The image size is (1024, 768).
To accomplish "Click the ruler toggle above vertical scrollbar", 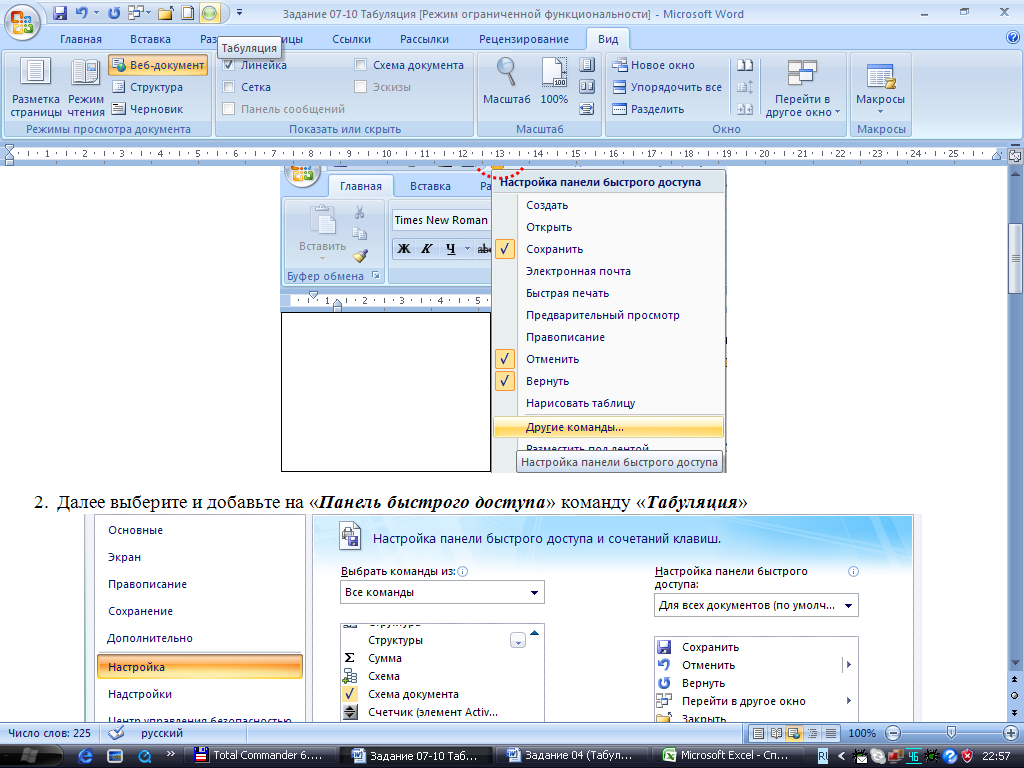I will tap(1015, 156).
